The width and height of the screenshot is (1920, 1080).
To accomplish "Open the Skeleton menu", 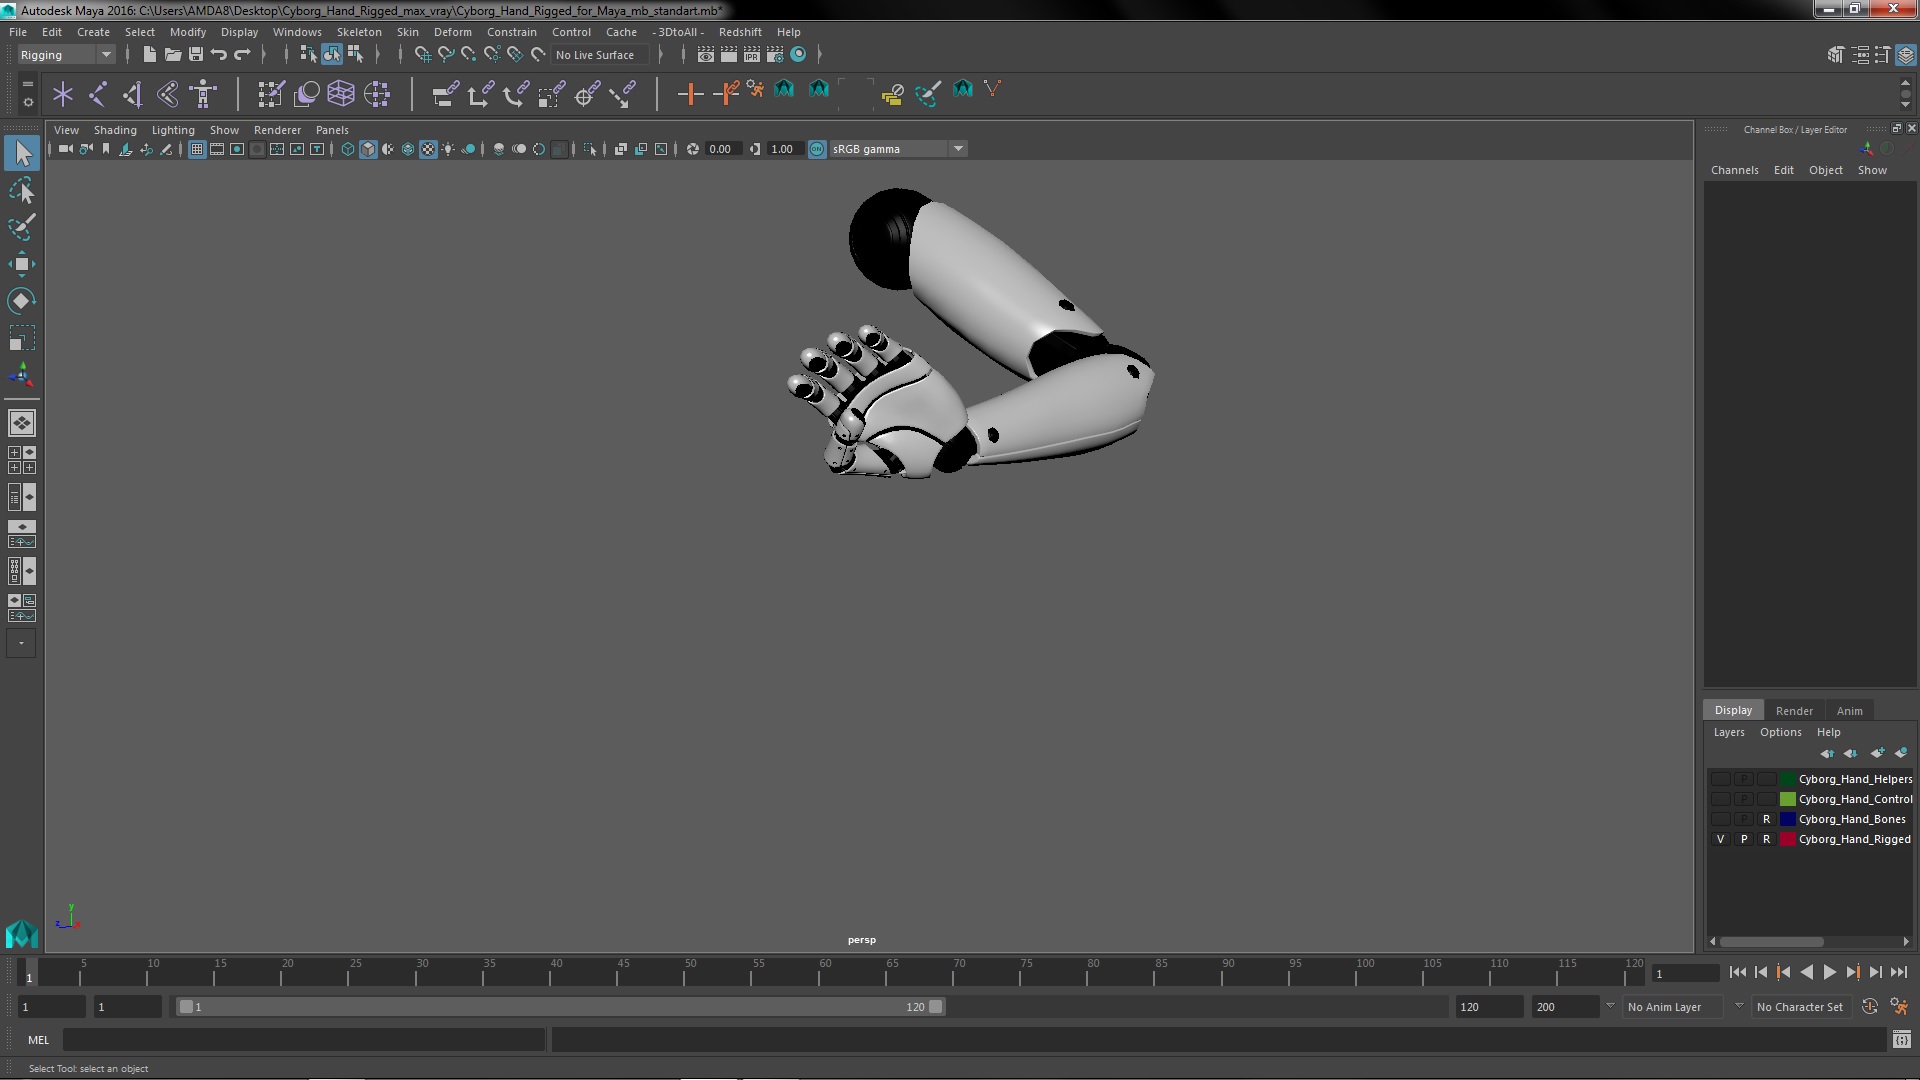I will click(x=358, y=32).
